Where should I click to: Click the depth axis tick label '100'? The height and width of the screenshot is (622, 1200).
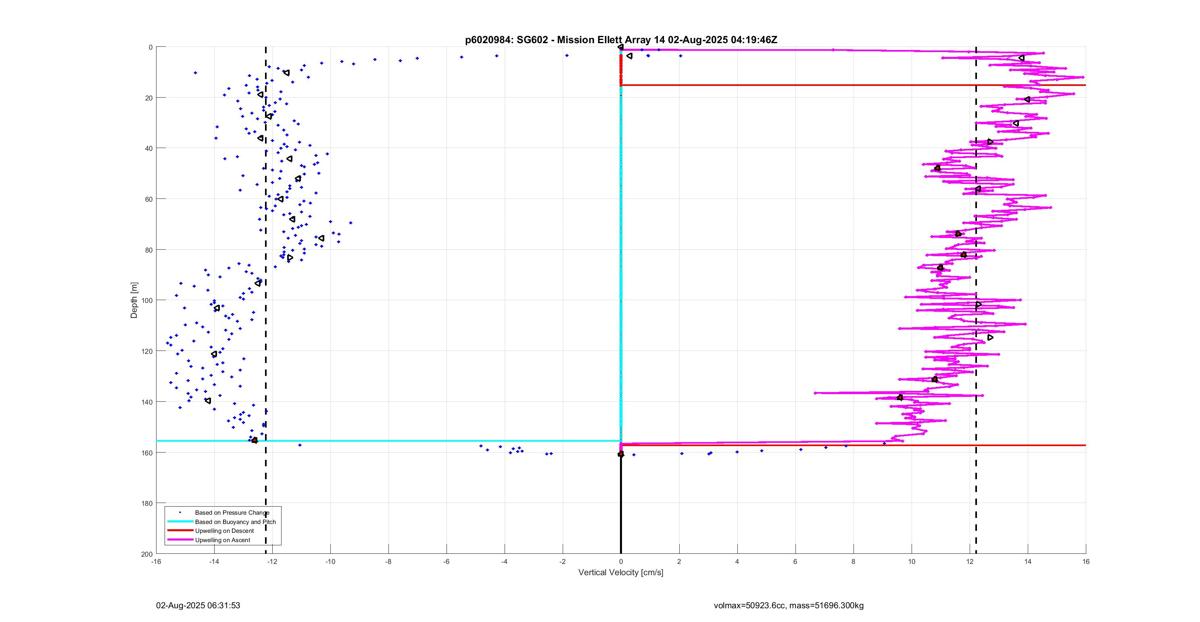(147, 301)
